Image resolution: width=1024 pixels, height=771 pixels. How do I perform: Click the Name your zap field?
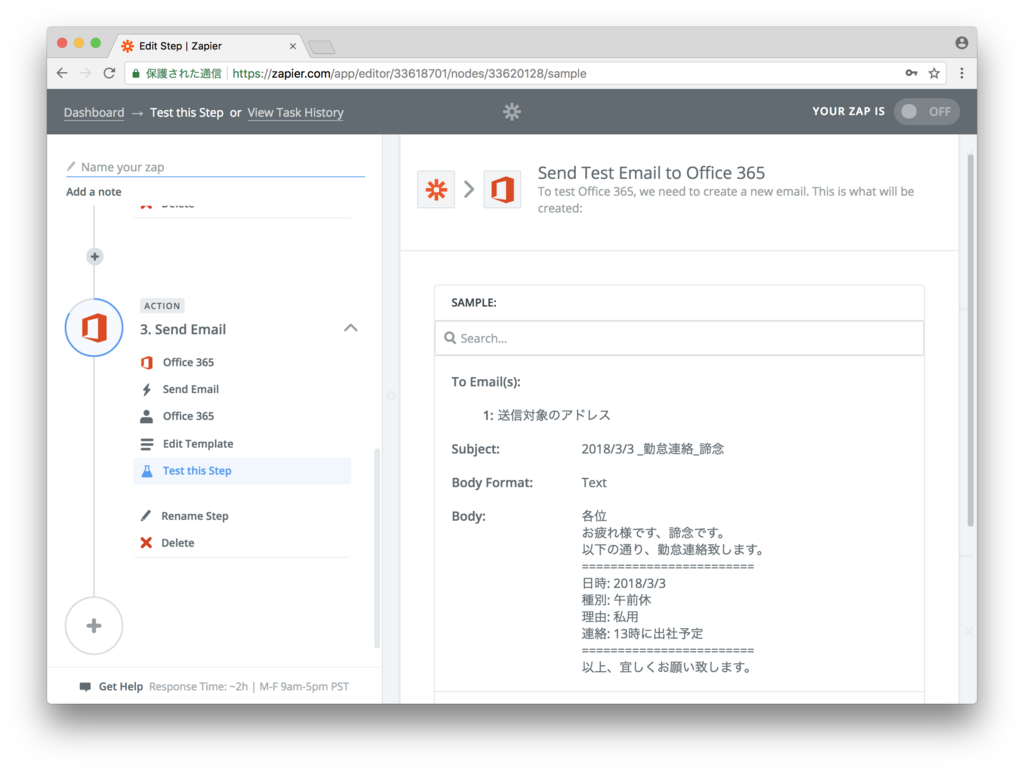(x=216, y=167)
